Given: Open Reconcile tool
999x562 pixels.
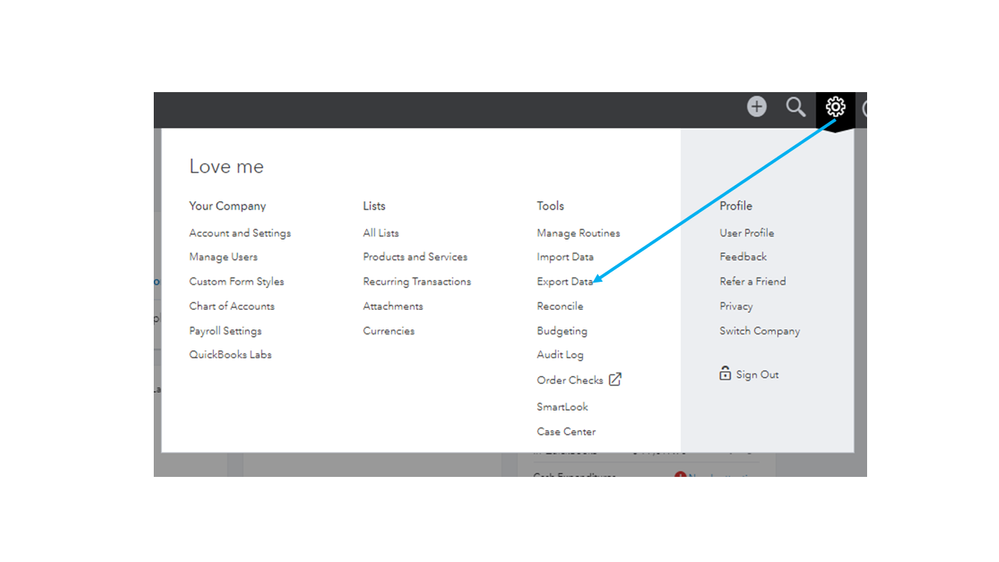Looking at the screenshot, I should (559, 306).
